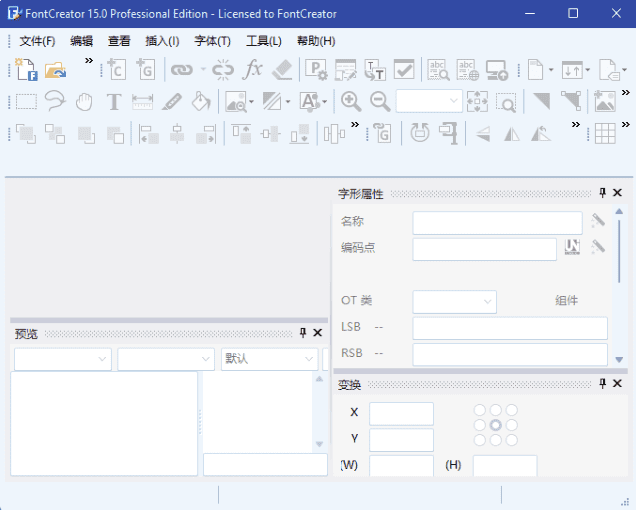
Task: Click the 组件 button
Action: click(x=566, y=301)
